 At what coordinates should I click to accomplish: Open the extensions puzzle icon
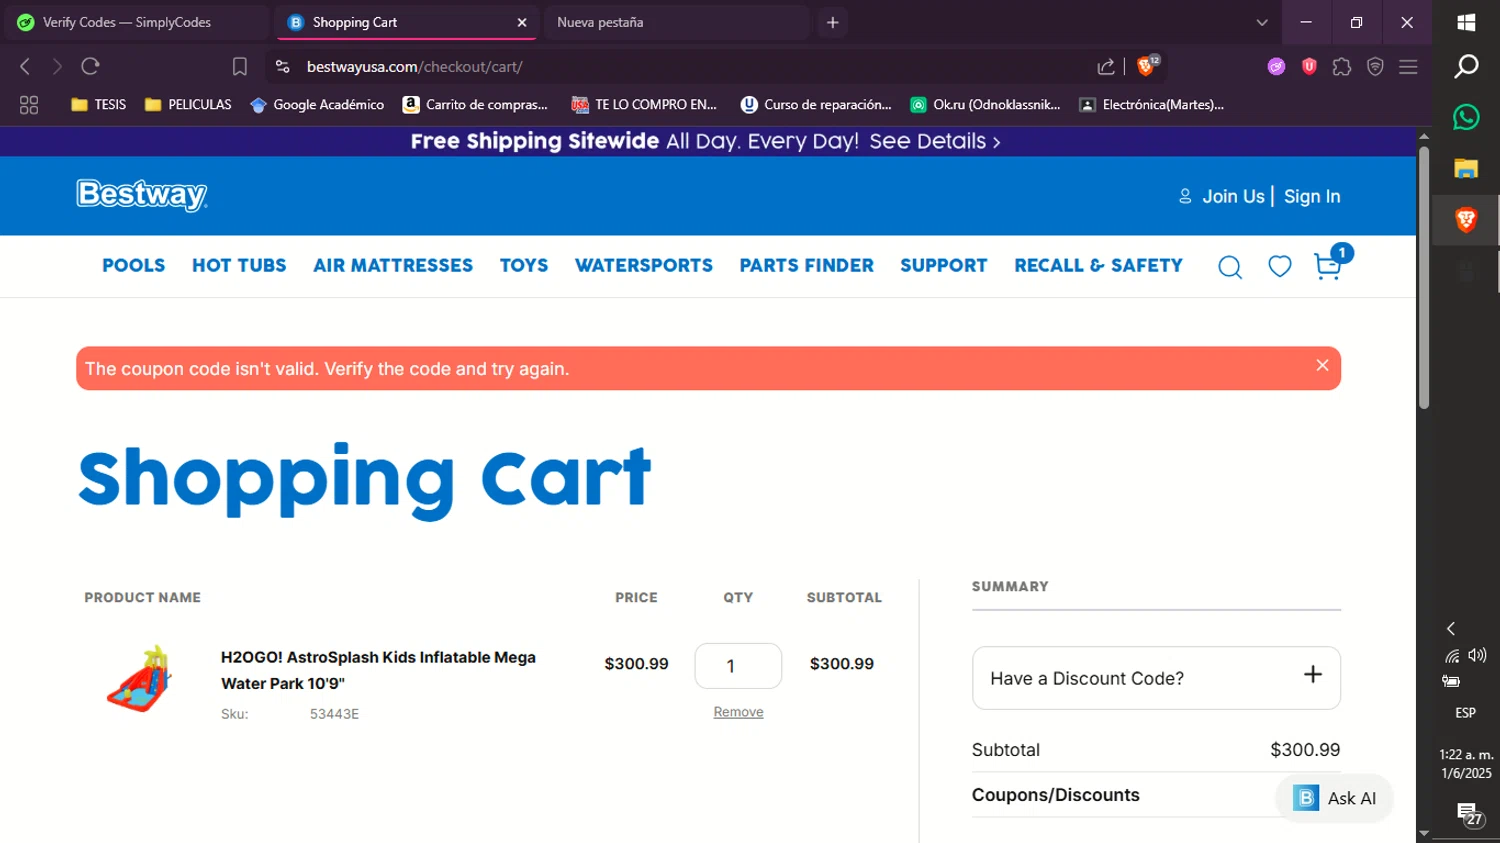(1342, 66)
